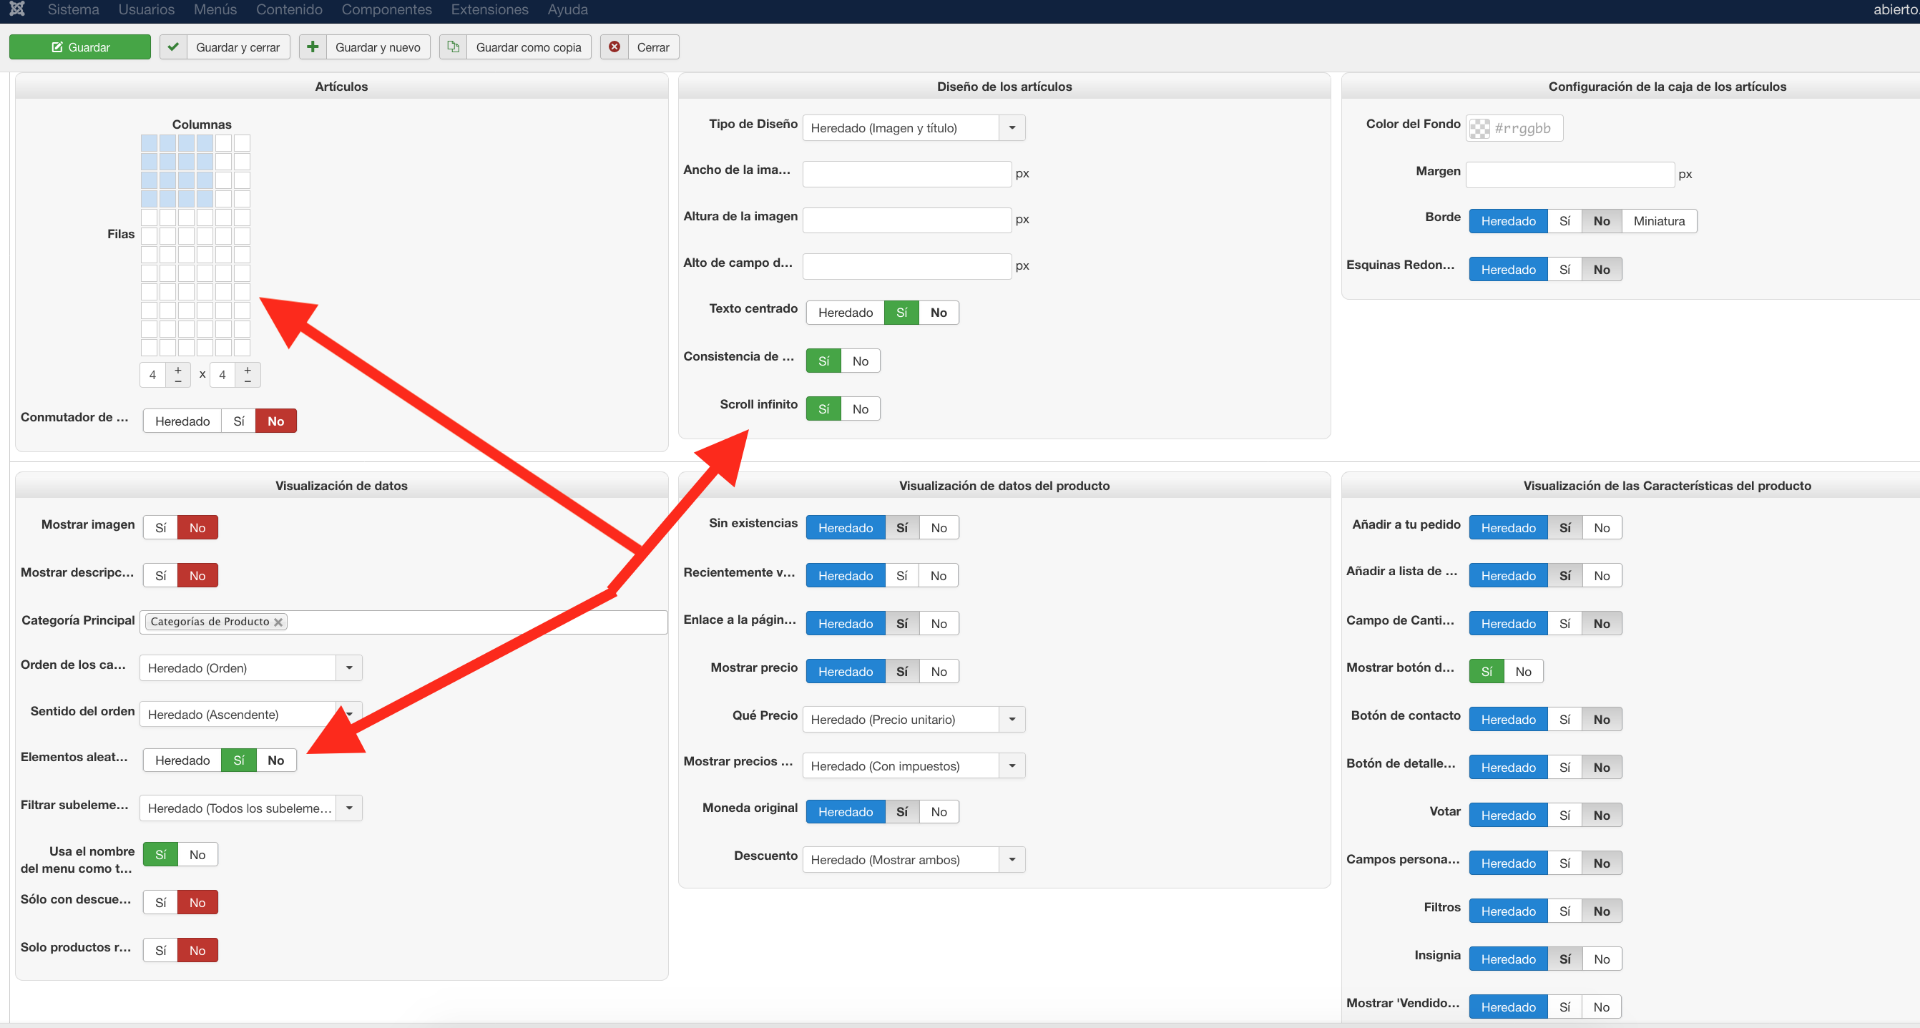Click the Categoría Principal tag field
The image size is (1920, 1028).
click(404, 622)
